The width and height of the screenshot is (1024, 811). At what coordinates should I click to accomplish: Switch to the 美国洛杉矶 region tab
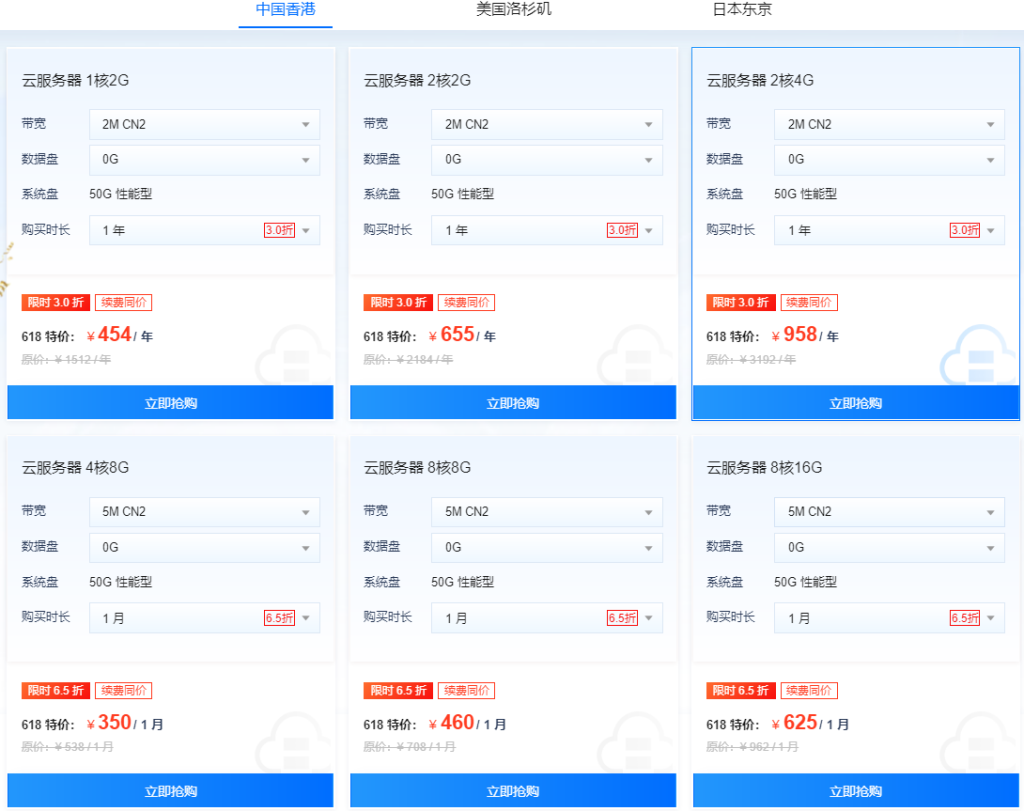(x=513, y=10)
